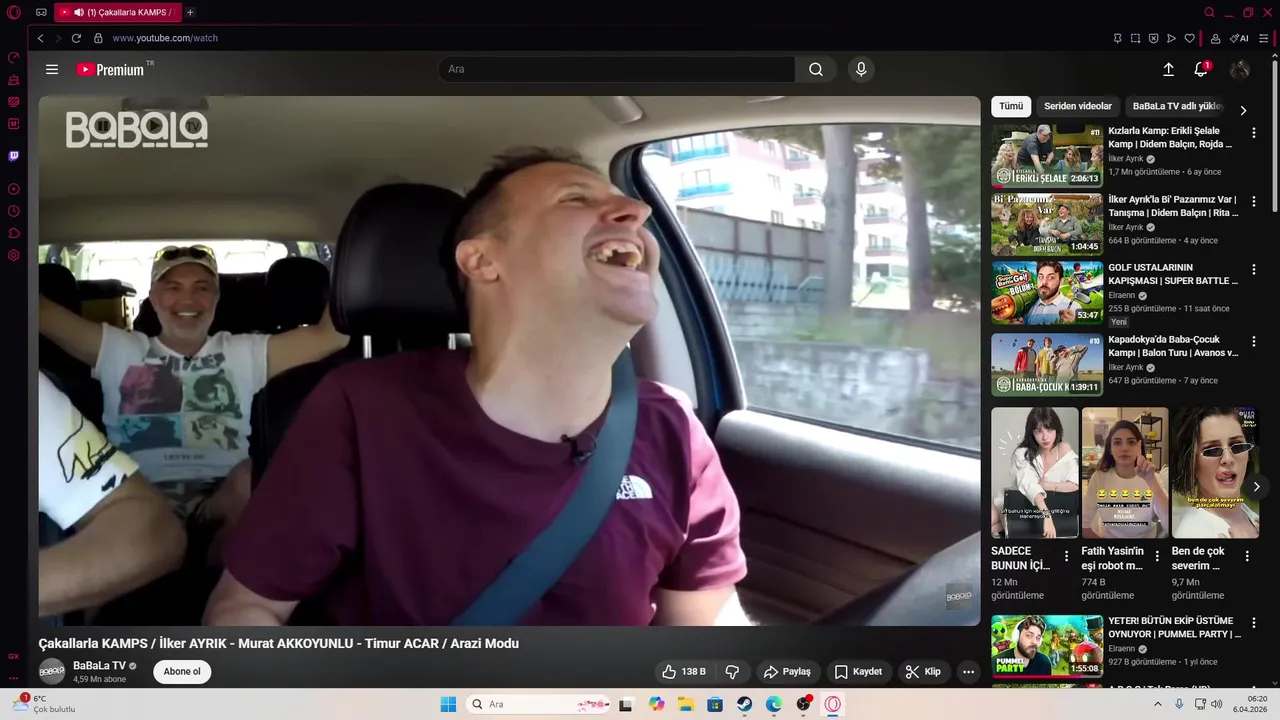Open Opera tab search magnifier
Viewport: 1280px width, 720px height.
(x=1209, y=12)
